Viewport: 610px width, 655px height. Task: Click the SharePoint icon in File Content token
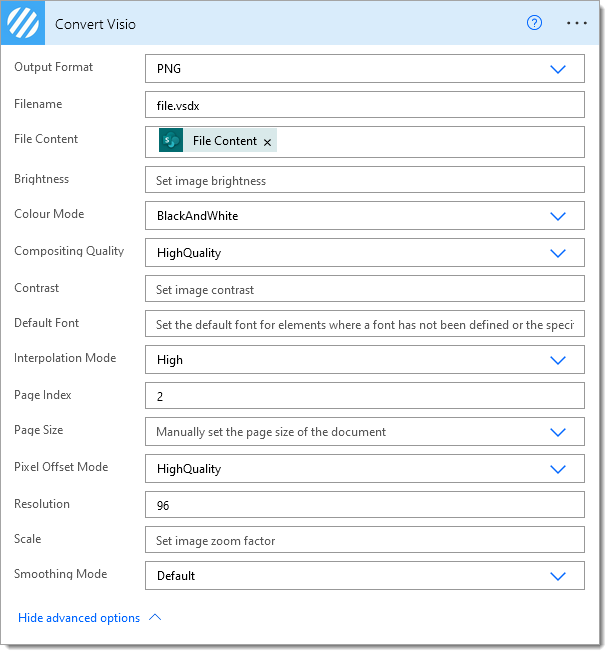coord(171,140)
